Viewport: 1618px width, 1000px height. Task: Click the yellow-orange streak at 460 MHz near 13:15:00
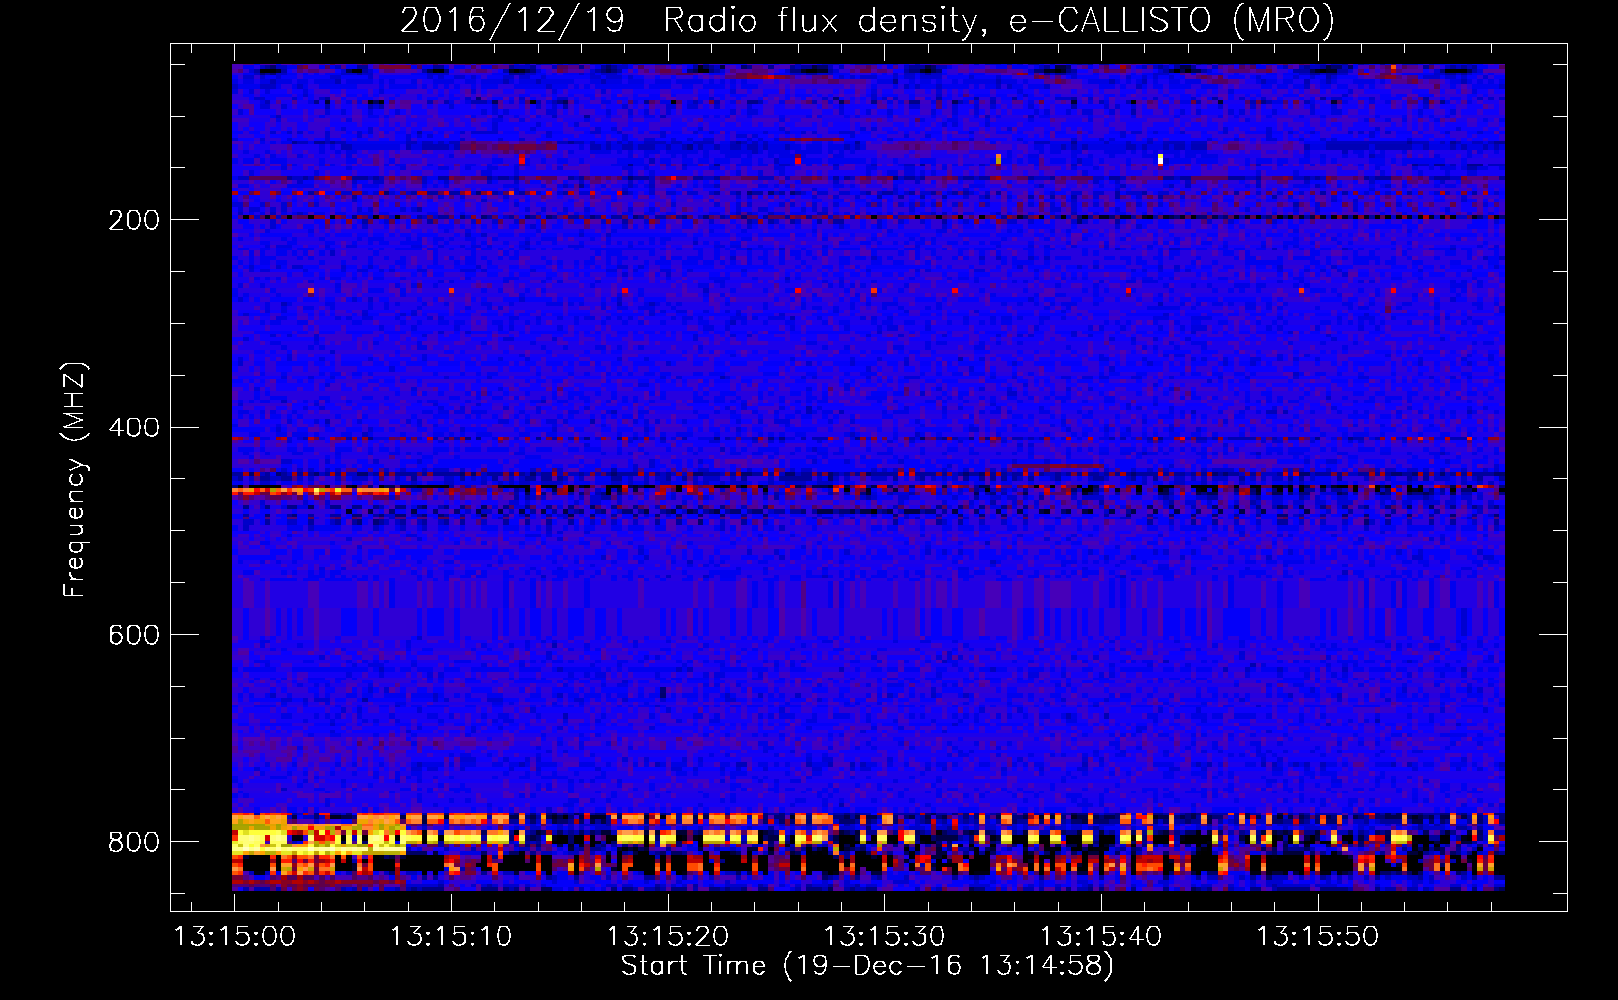(x=316, y=491)
